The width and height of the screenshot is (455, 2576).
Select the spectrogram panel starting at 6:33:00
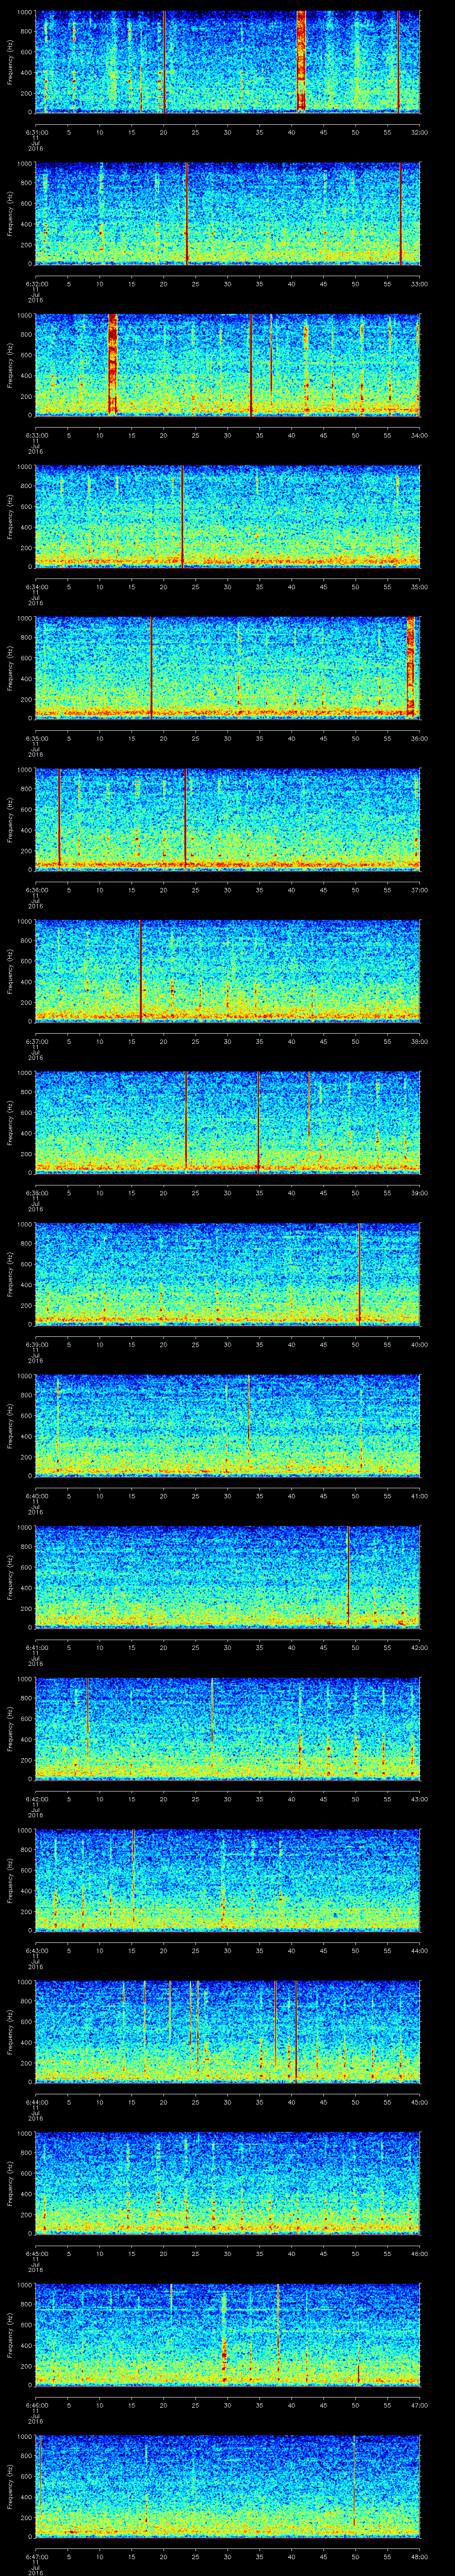(228, 364)
